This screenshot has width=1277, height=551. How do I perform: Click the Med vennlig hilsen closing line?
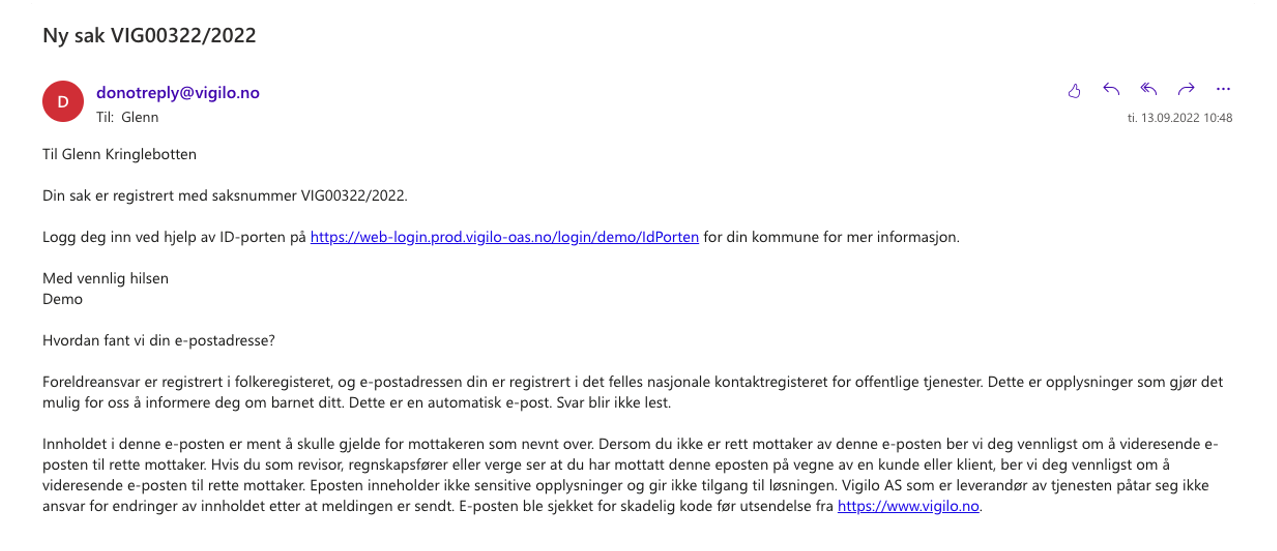(106, 279)
